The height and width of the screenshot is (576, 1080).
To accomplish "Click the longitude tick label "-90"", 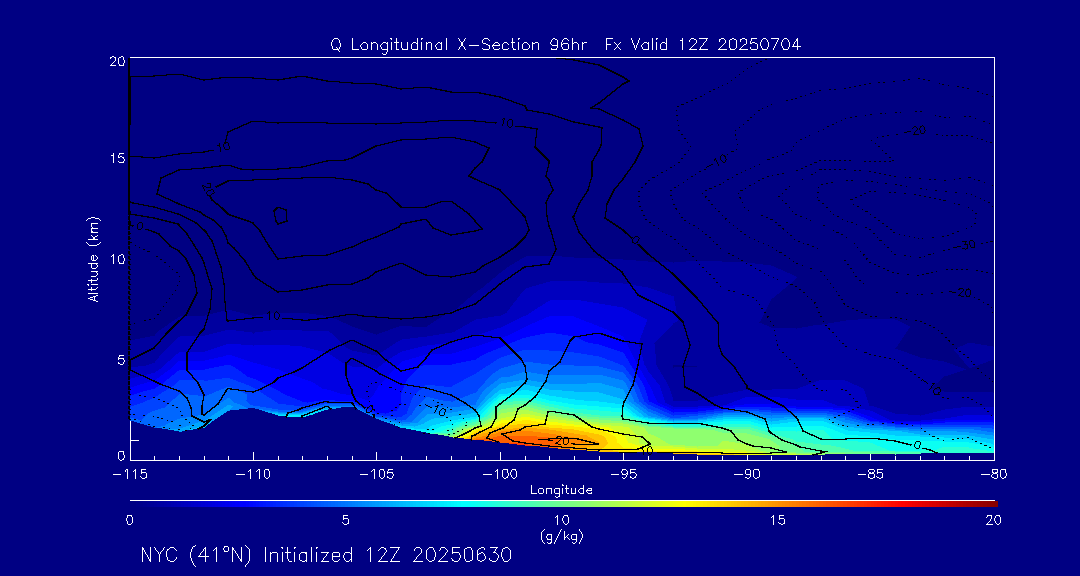I will (747, 475).
